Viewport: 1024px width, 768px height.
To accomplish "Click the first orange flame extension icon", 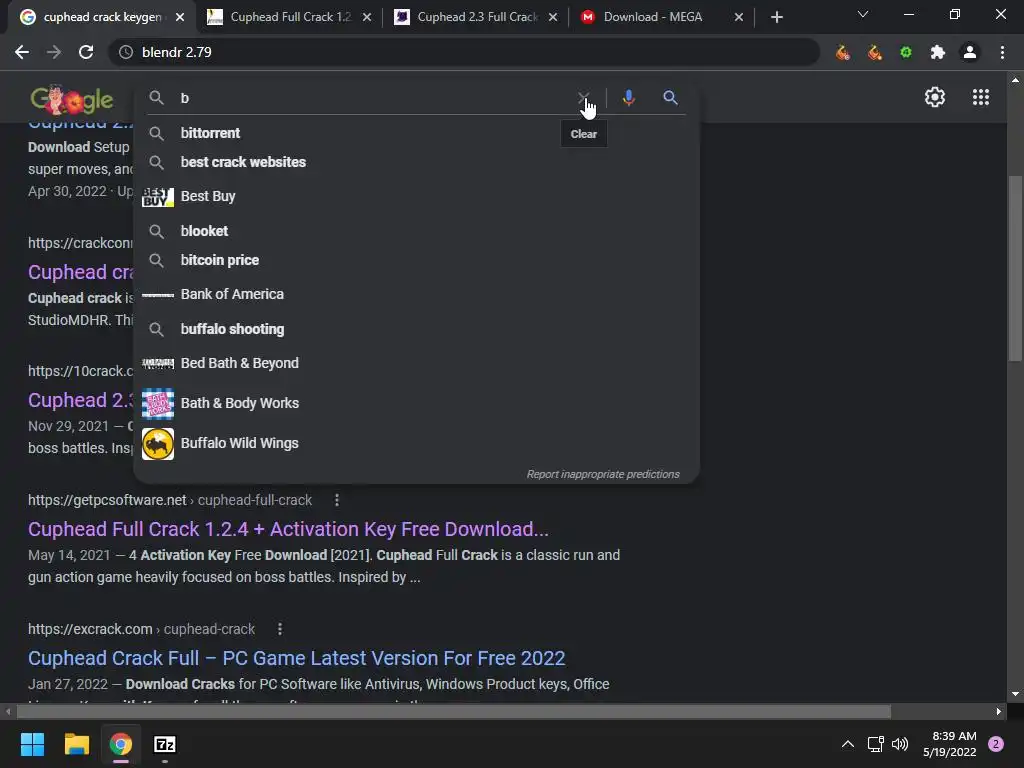I will point(842,52).
